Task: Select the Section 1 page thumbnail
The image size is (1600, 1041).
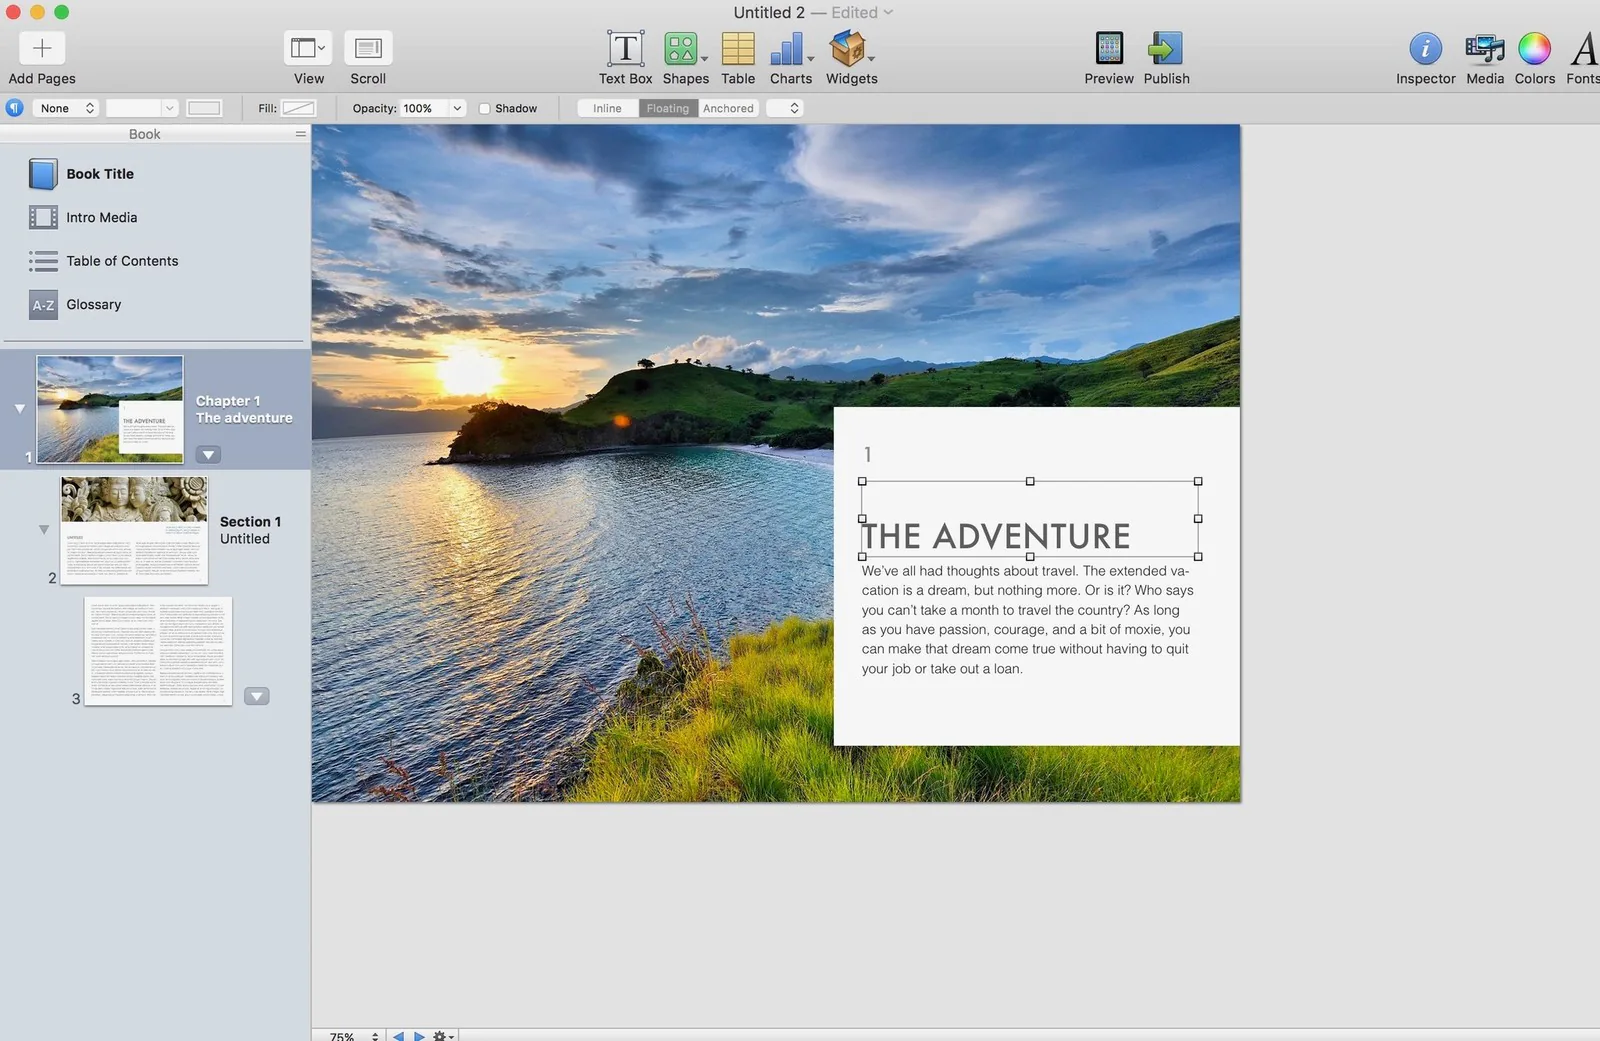Action: 134,530
